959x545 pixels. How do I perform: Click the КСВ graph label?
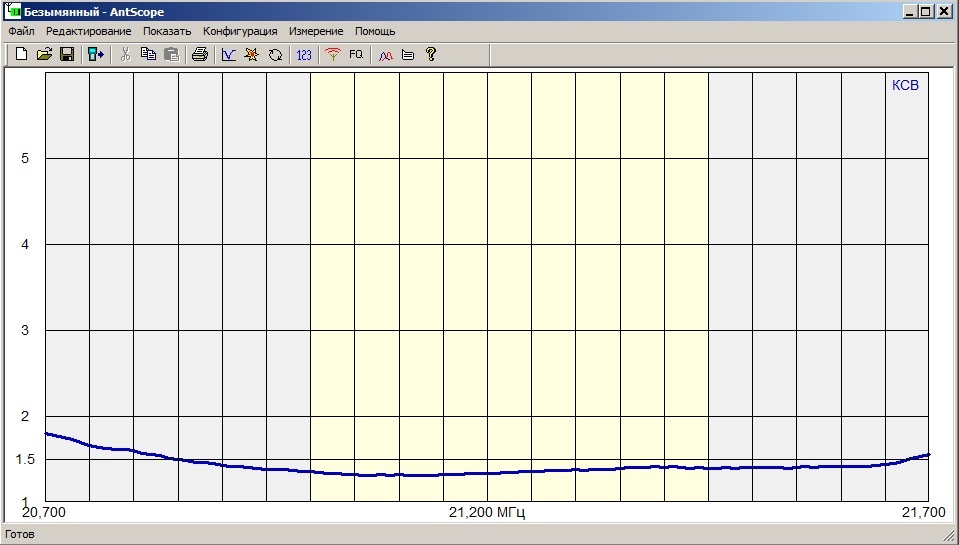point(905,86)
